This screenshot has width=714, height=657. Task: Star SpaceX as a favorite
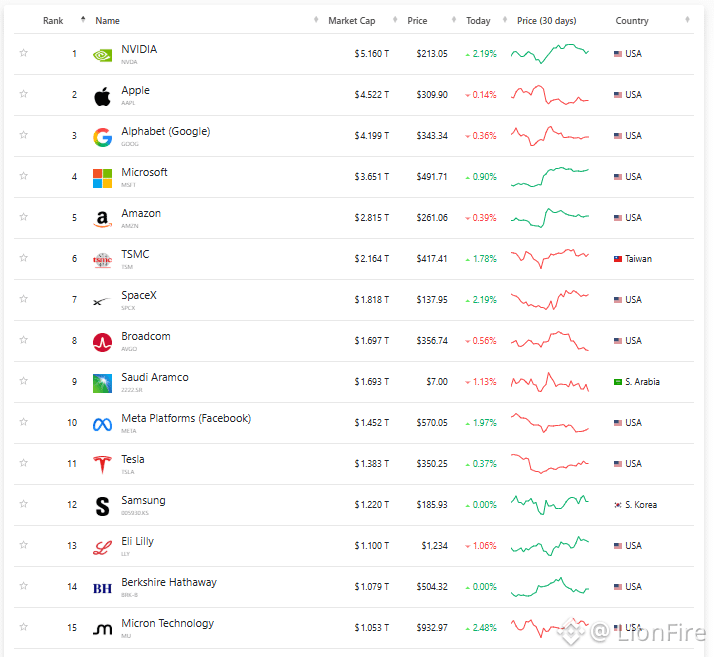coord(24,299)
